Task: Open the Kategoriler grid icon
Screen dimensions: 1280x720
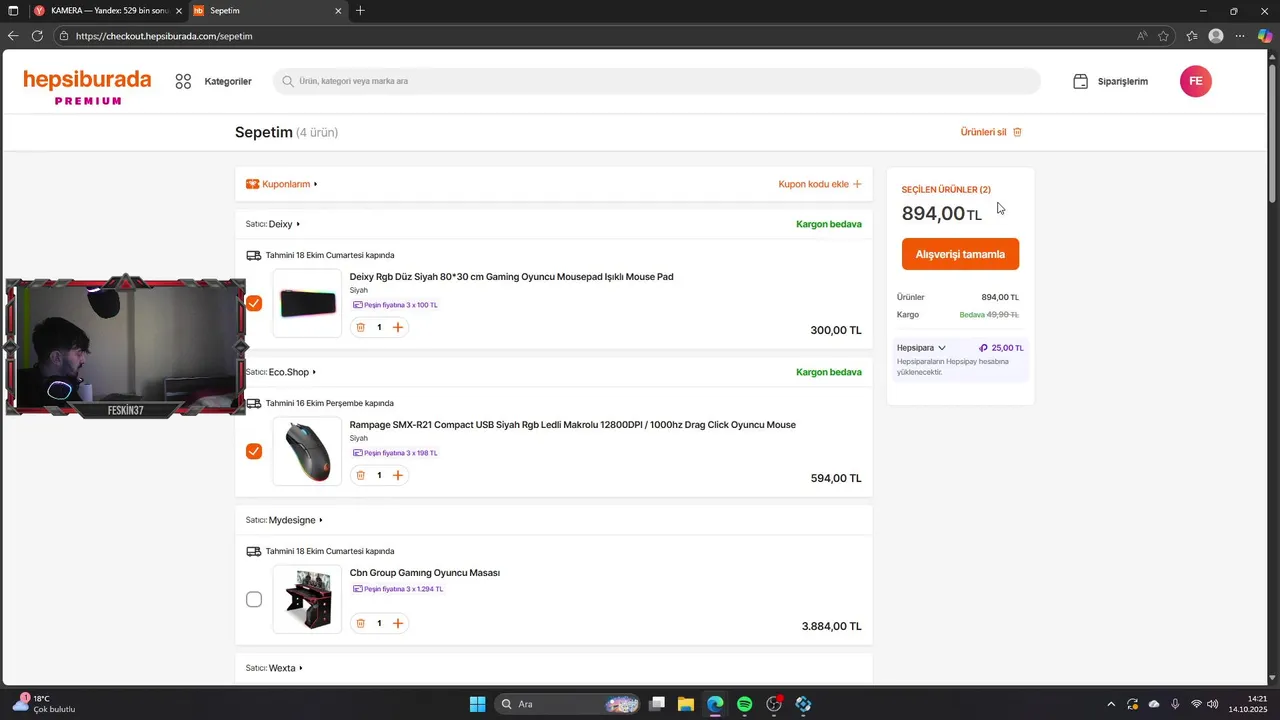Action: coord(183,82)
